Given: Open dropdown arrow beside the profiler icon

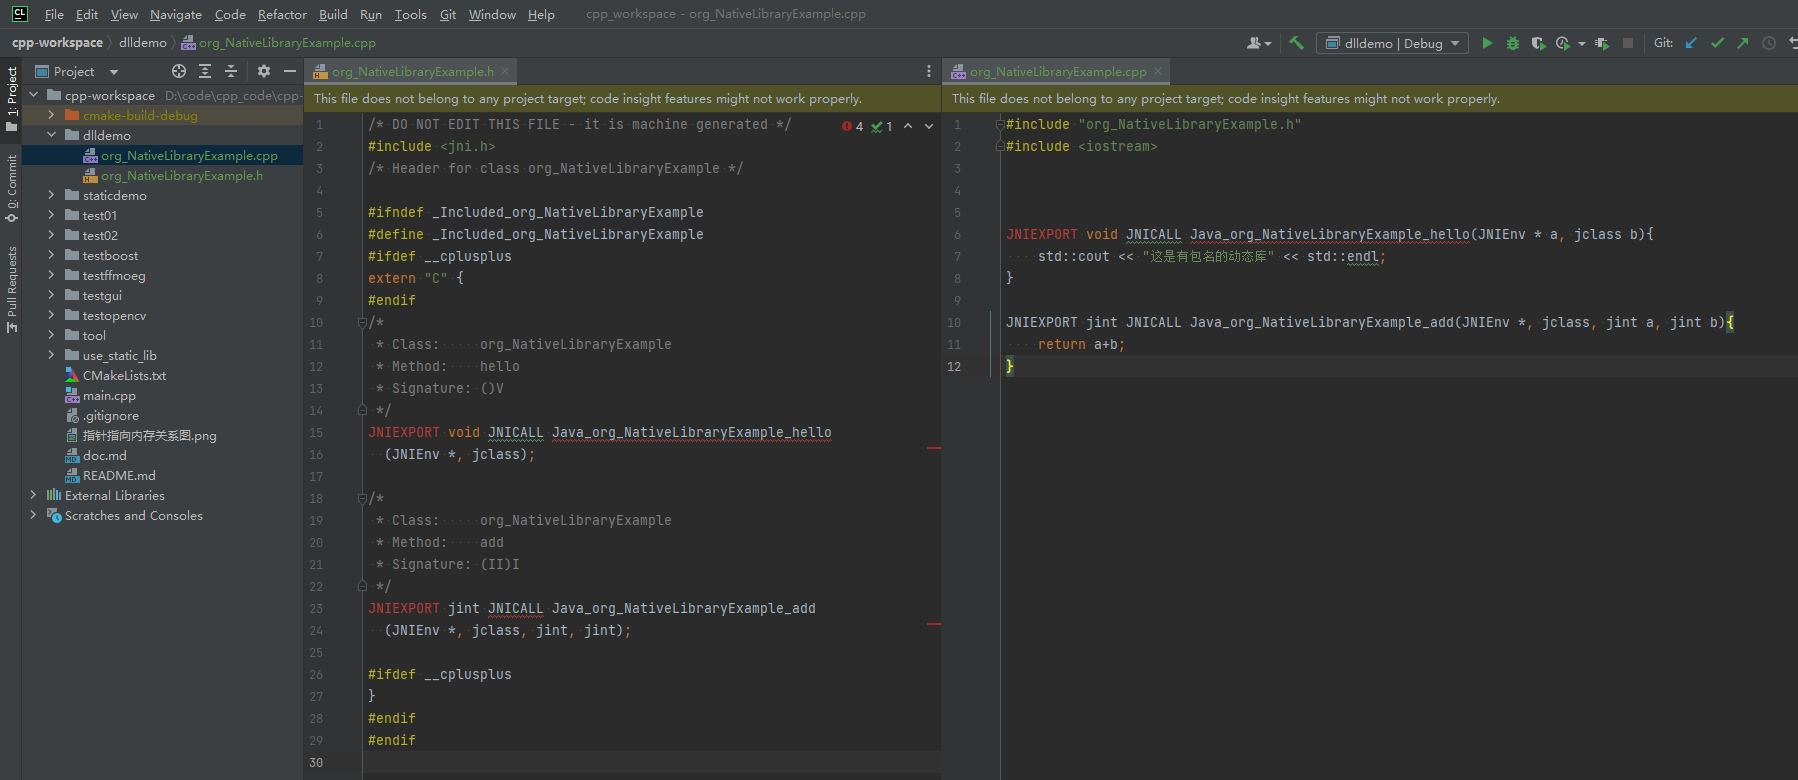Looking at the screenshot, I should point(1581,43).
